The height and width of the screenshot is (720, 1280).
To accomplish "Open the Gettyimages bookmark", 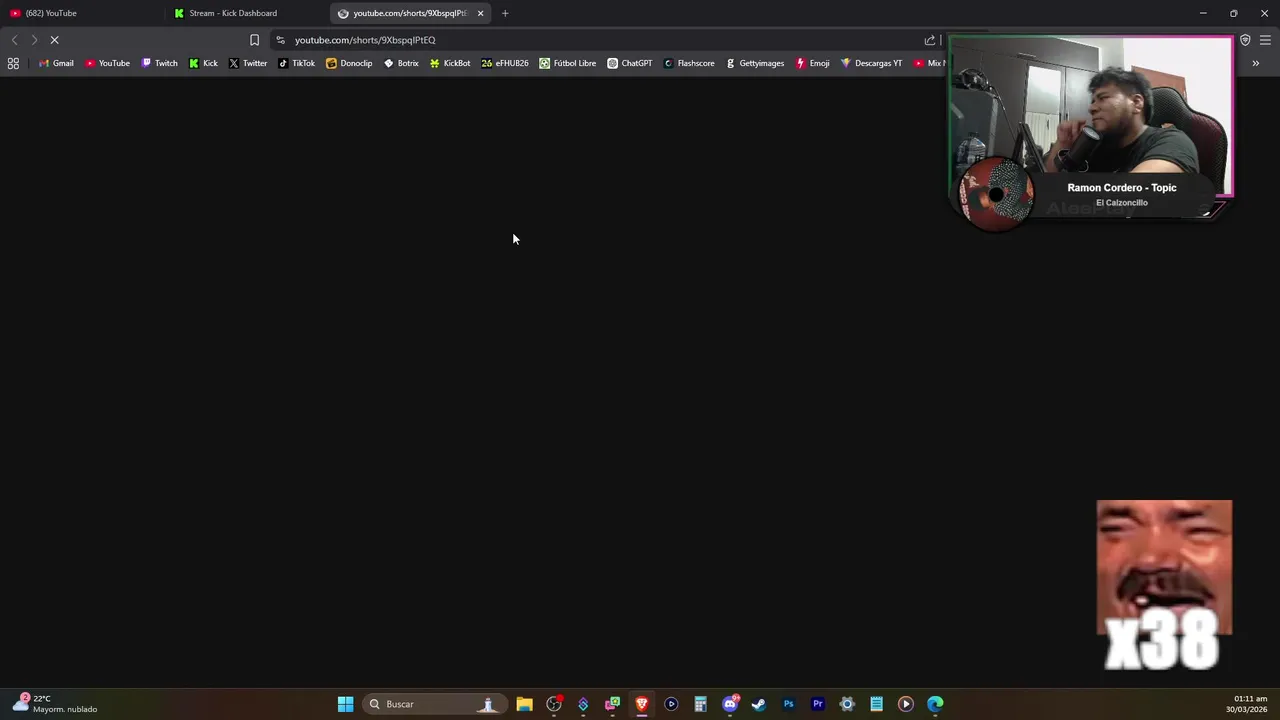I will pyautogui.click(x=755, y=63).
